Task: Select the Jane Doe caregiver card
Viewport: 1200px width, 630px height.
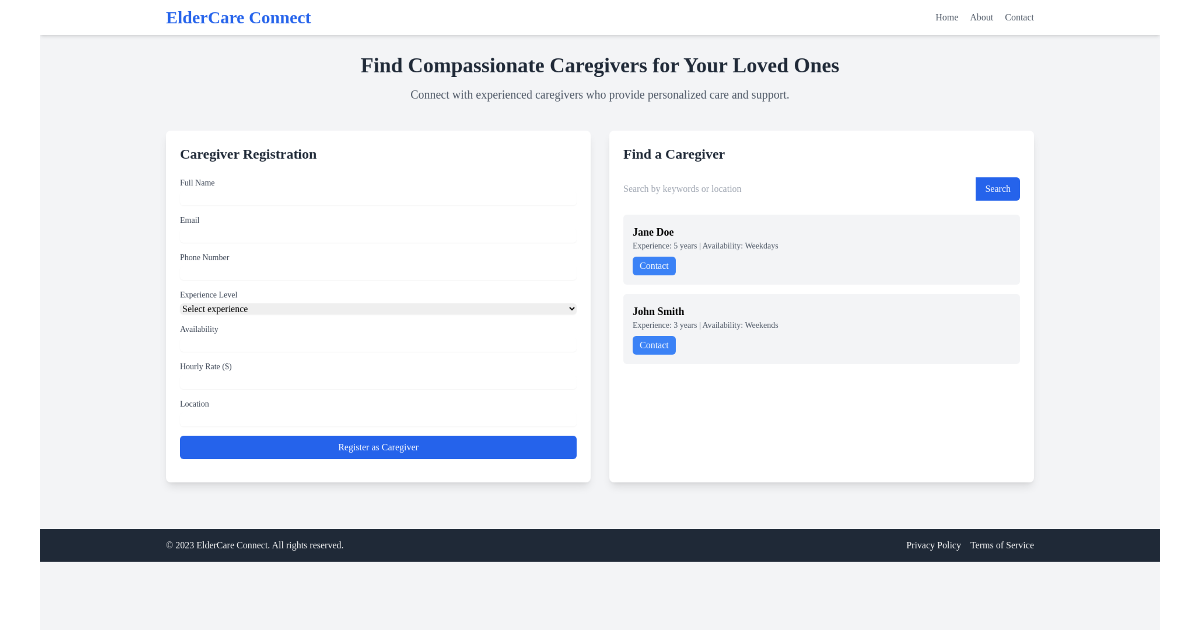Action: pyautogui.click(x=821, y=249)
